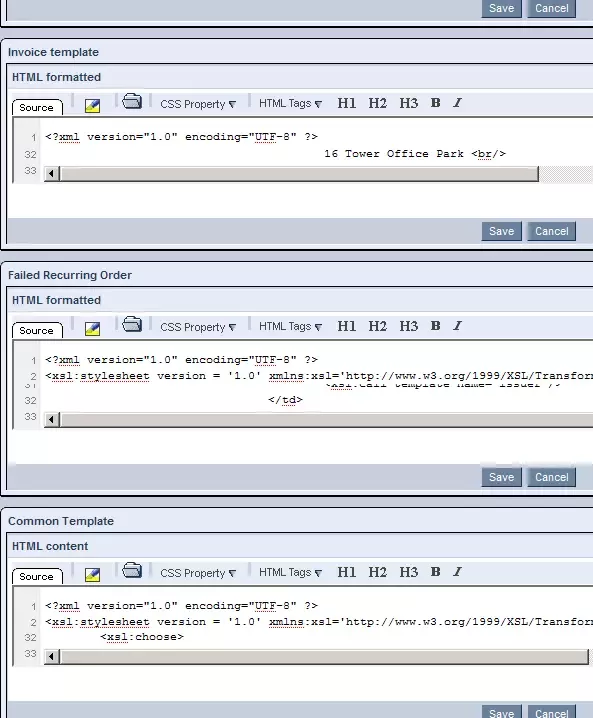Select Source tab in Common Template editor
The width and height of the screenshot is (593, 718).
[x=37, y=577]
